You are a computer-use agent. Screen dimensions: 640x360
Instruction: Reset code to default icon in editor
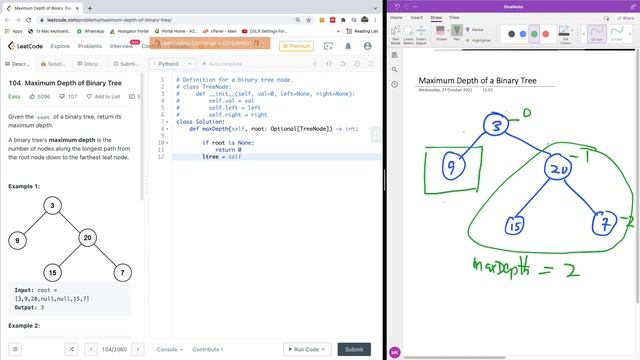[x=343, y=64]
